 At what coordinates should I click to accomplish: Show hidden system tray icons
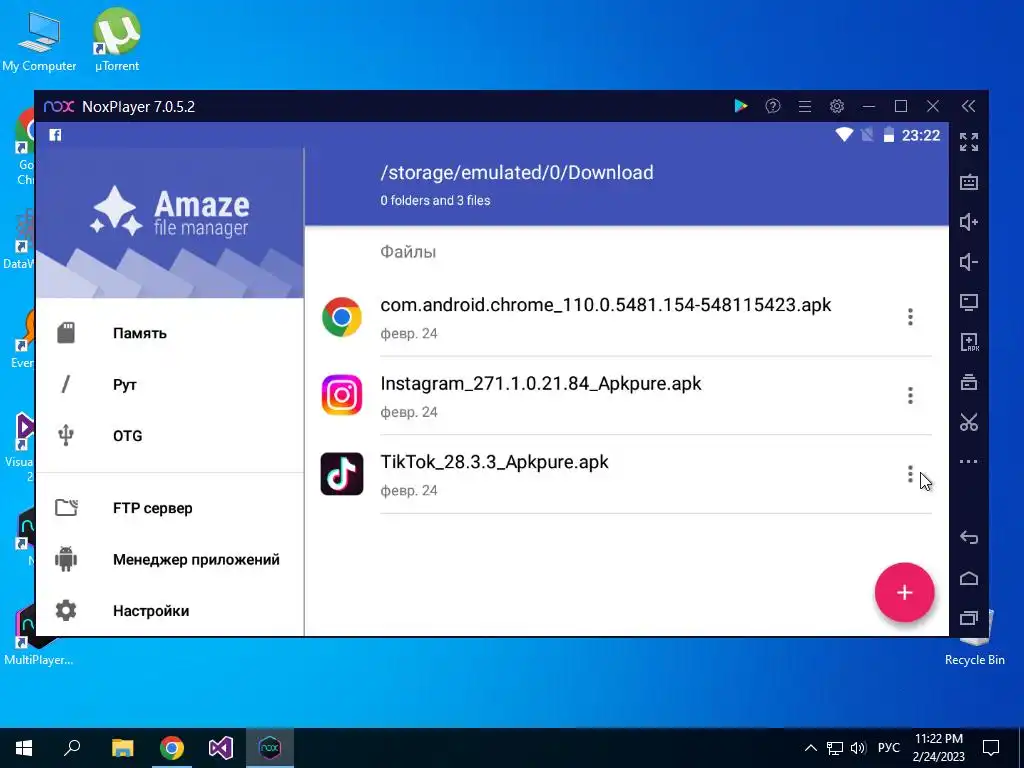click(x=810, y=748)
